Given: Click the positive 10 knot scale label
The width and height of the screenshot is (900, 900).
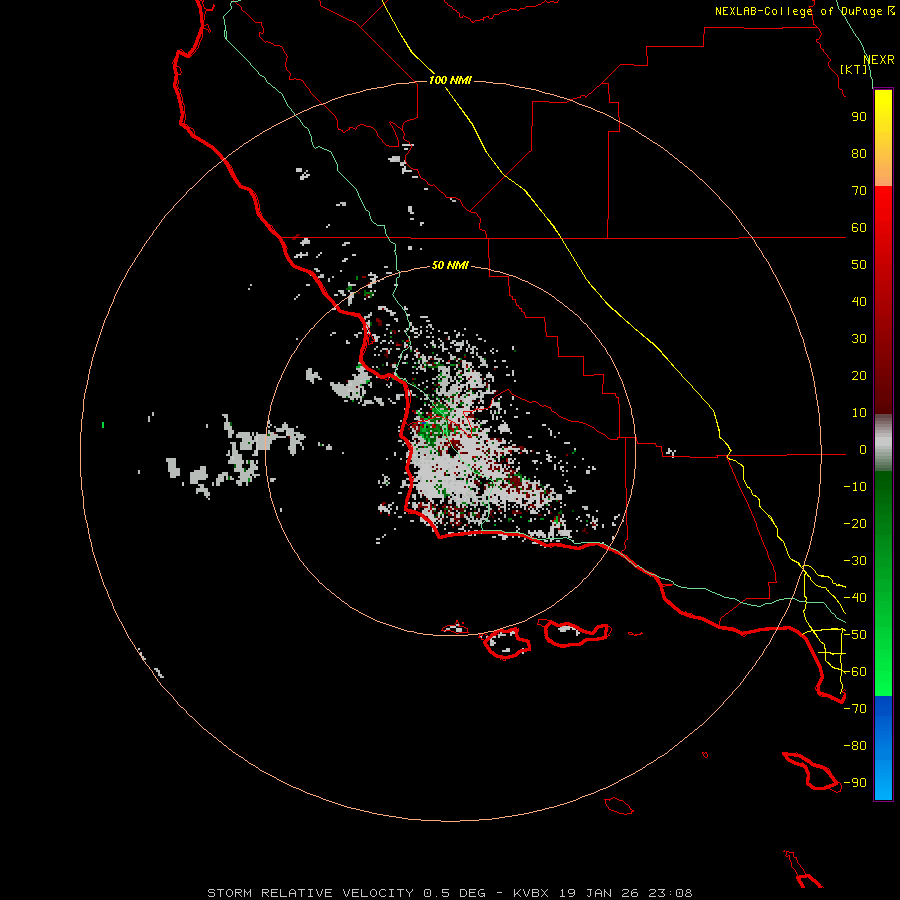Looking at the screenshot, I should click(859, 413).
